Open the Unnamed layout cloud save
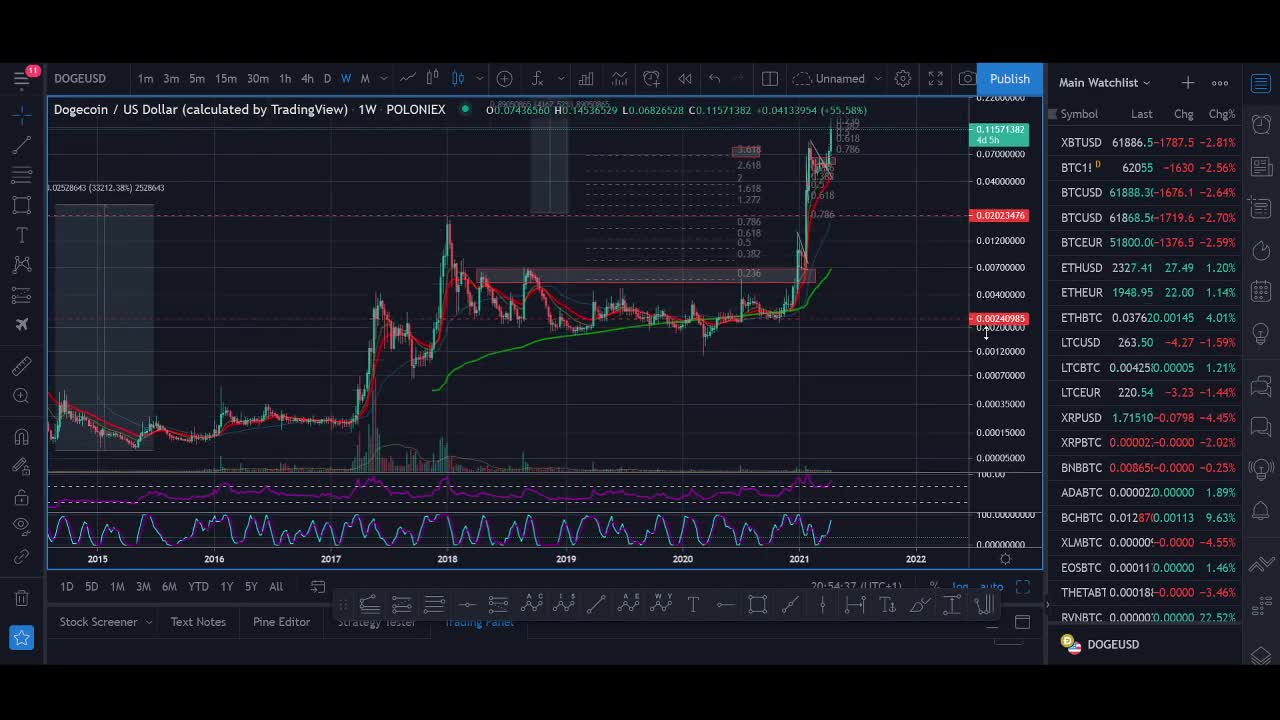The image size is (1280, 720). click(x=829, y=79)
